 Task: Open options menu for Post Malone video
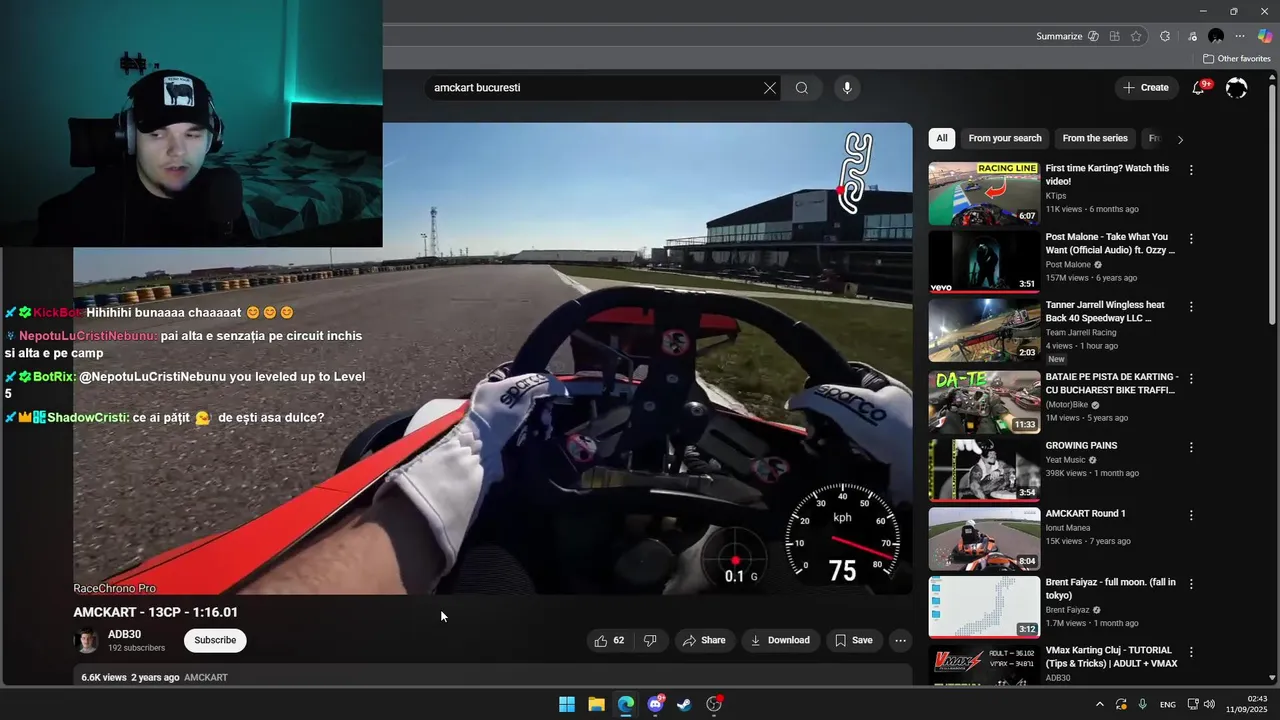pyautogui.click(x=1191, y=238)
